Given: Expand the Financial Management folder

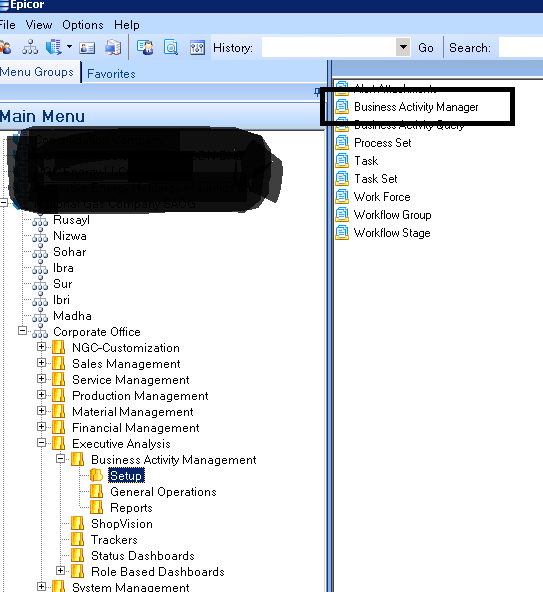Looking at the screenshot, I should (x=42, y=427).
